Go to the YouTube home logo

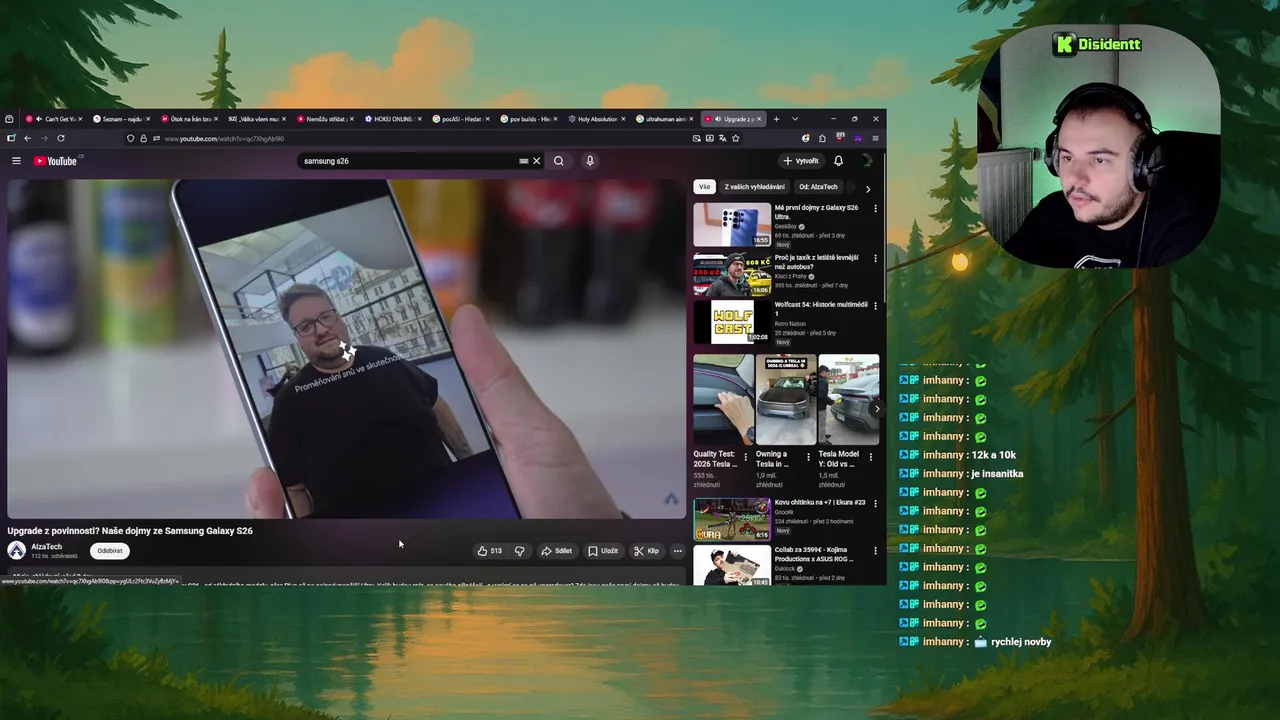click(x=55, y=161)
